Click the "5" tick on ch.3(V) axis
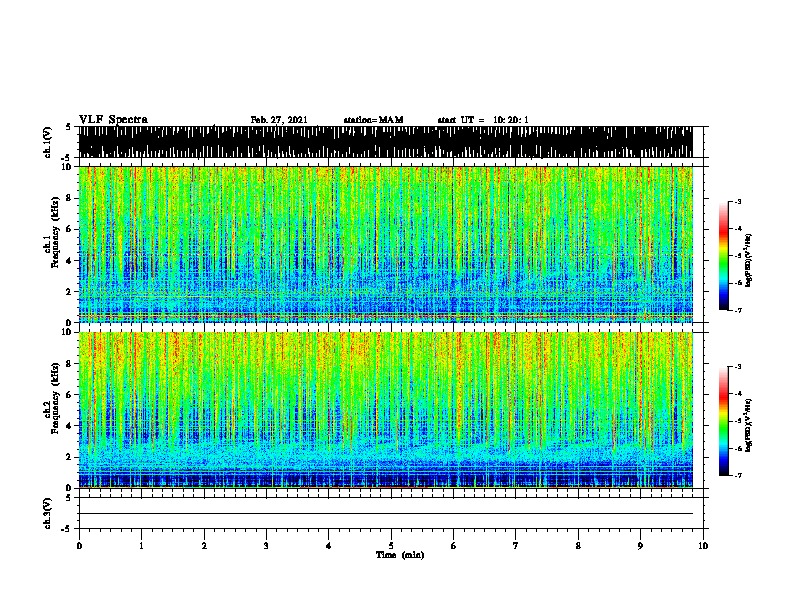Viewport: 792px width, 612px height. pyautogui.click(x=68, y=498)
